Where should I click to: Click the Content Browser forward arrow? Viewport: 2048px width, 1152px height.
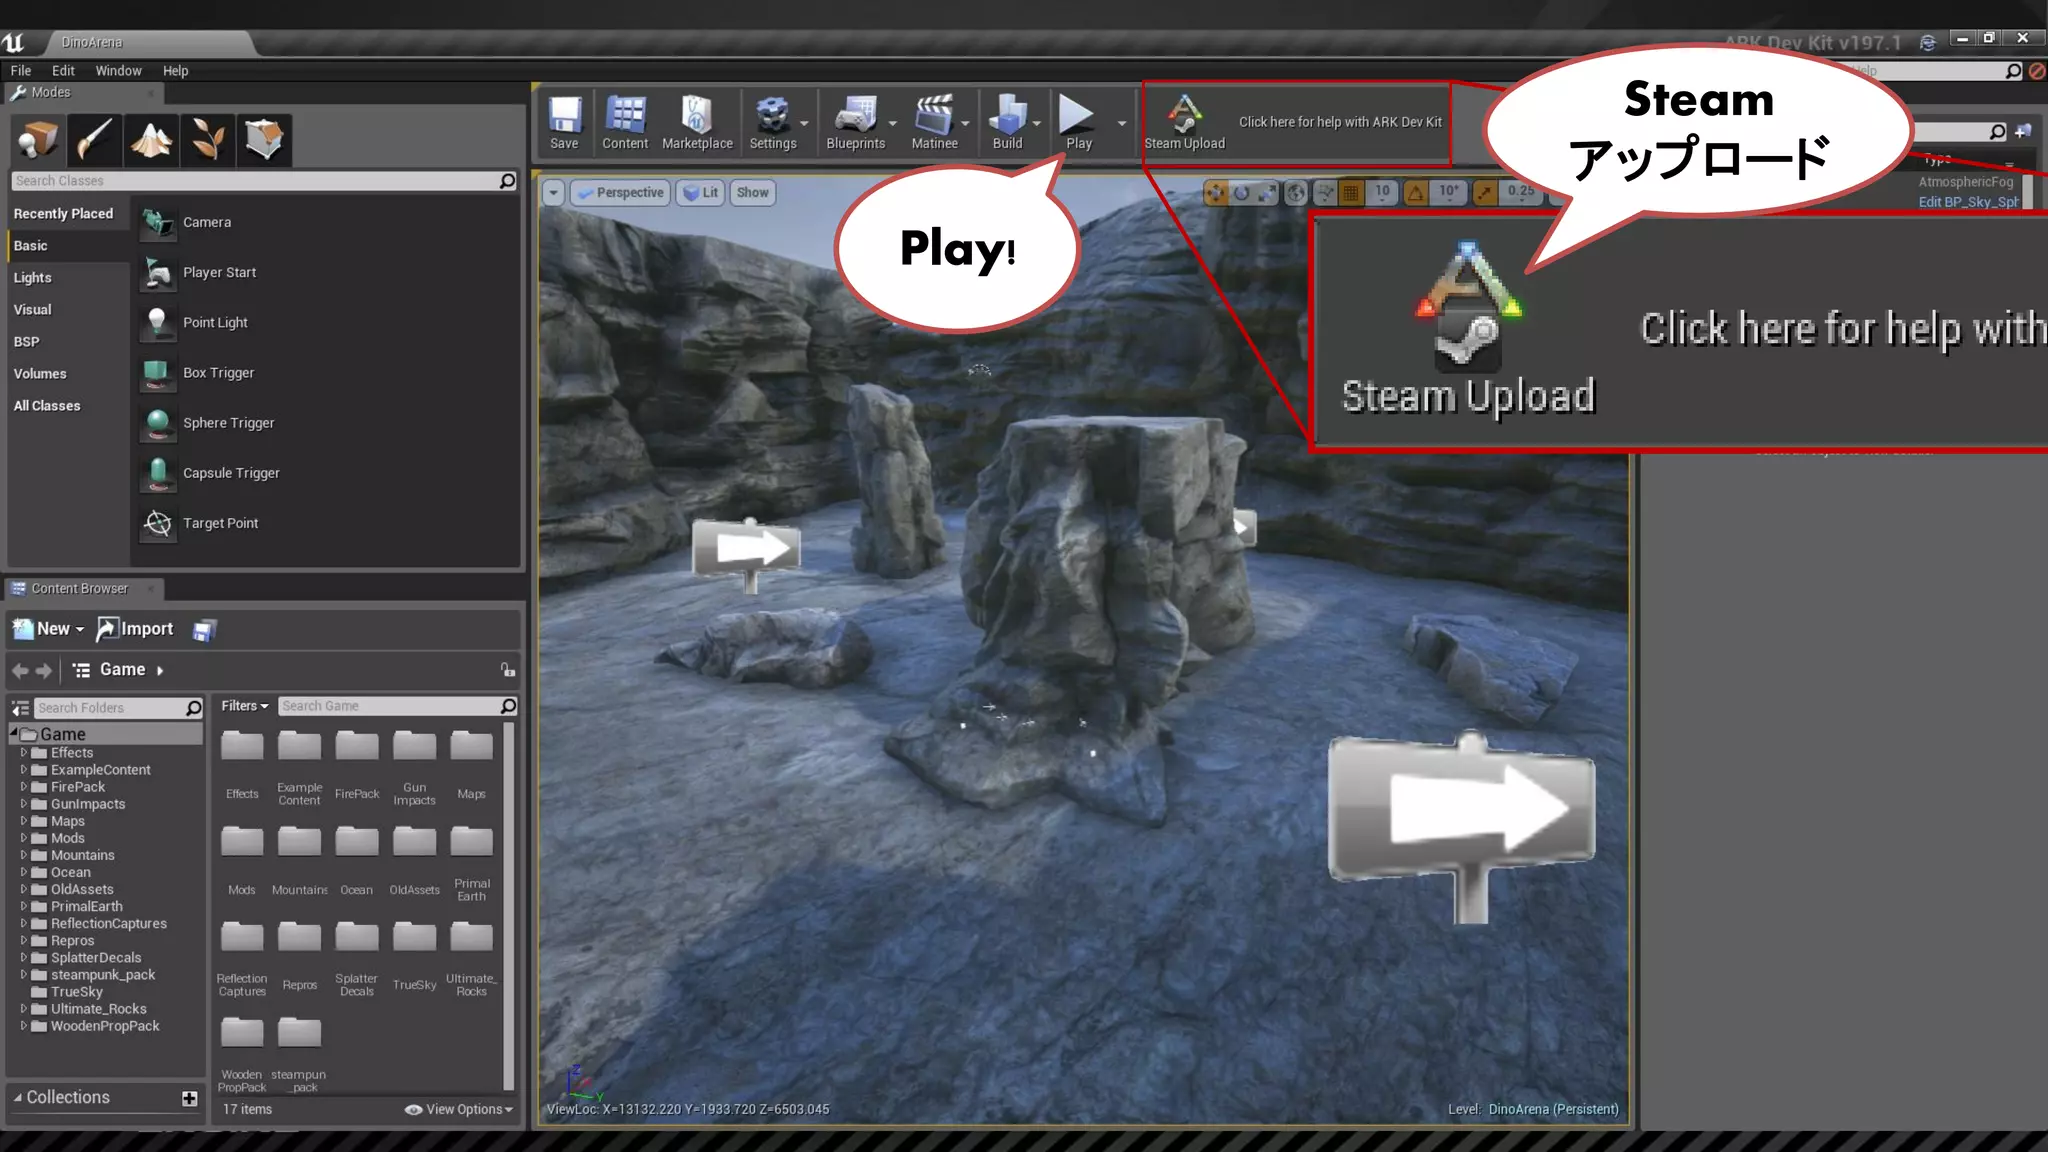(43, 670)
